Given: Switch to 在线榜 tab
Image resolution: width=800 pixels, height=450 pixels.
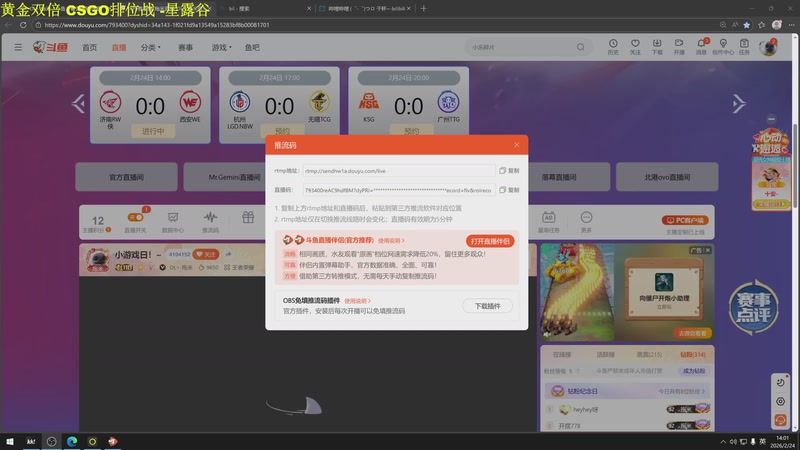Looking at the screenshot, I should point(562,354).
